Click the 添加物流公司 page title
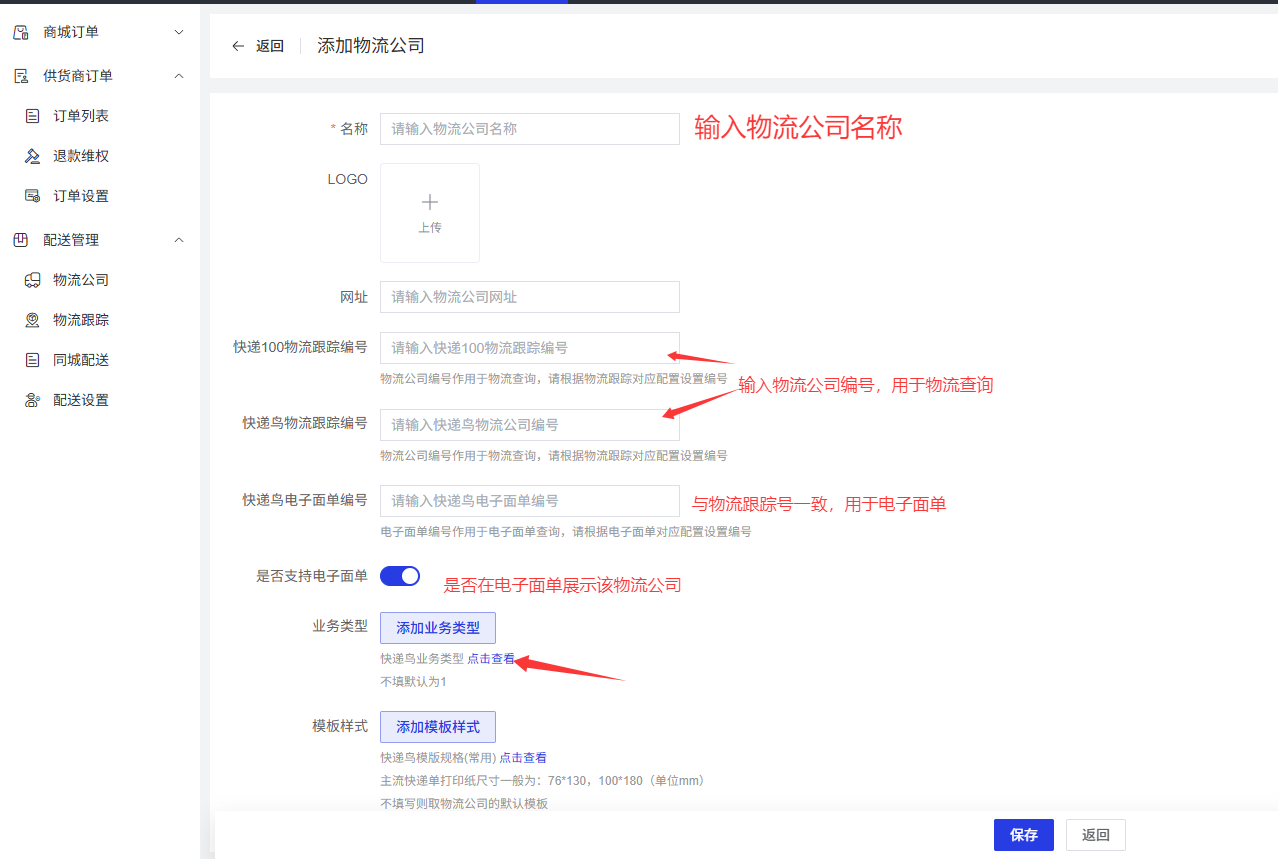 click(x=371, y=46)
